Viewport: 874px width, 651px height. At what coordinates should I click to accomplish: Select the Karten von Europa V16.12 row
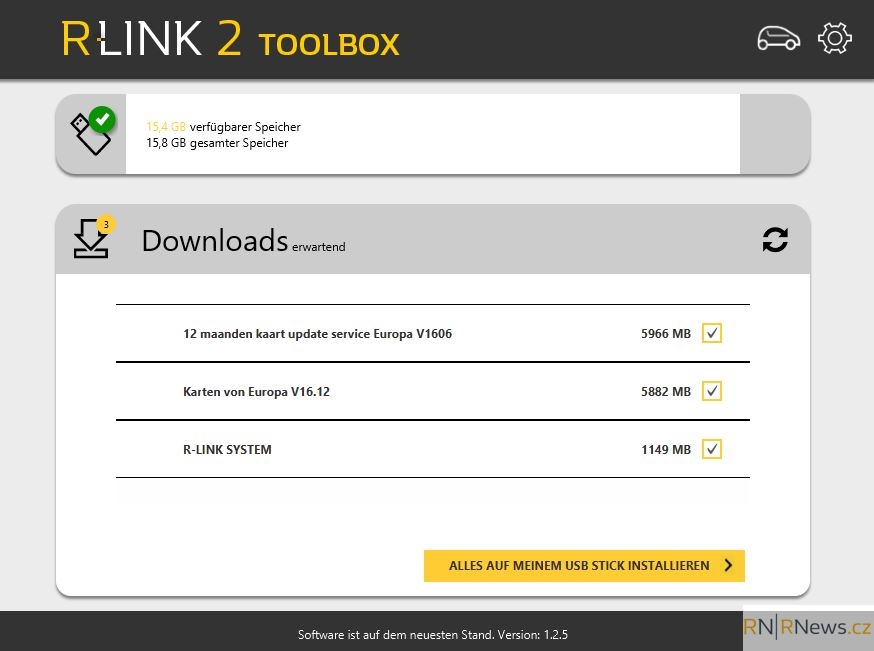tap(433, 391)
